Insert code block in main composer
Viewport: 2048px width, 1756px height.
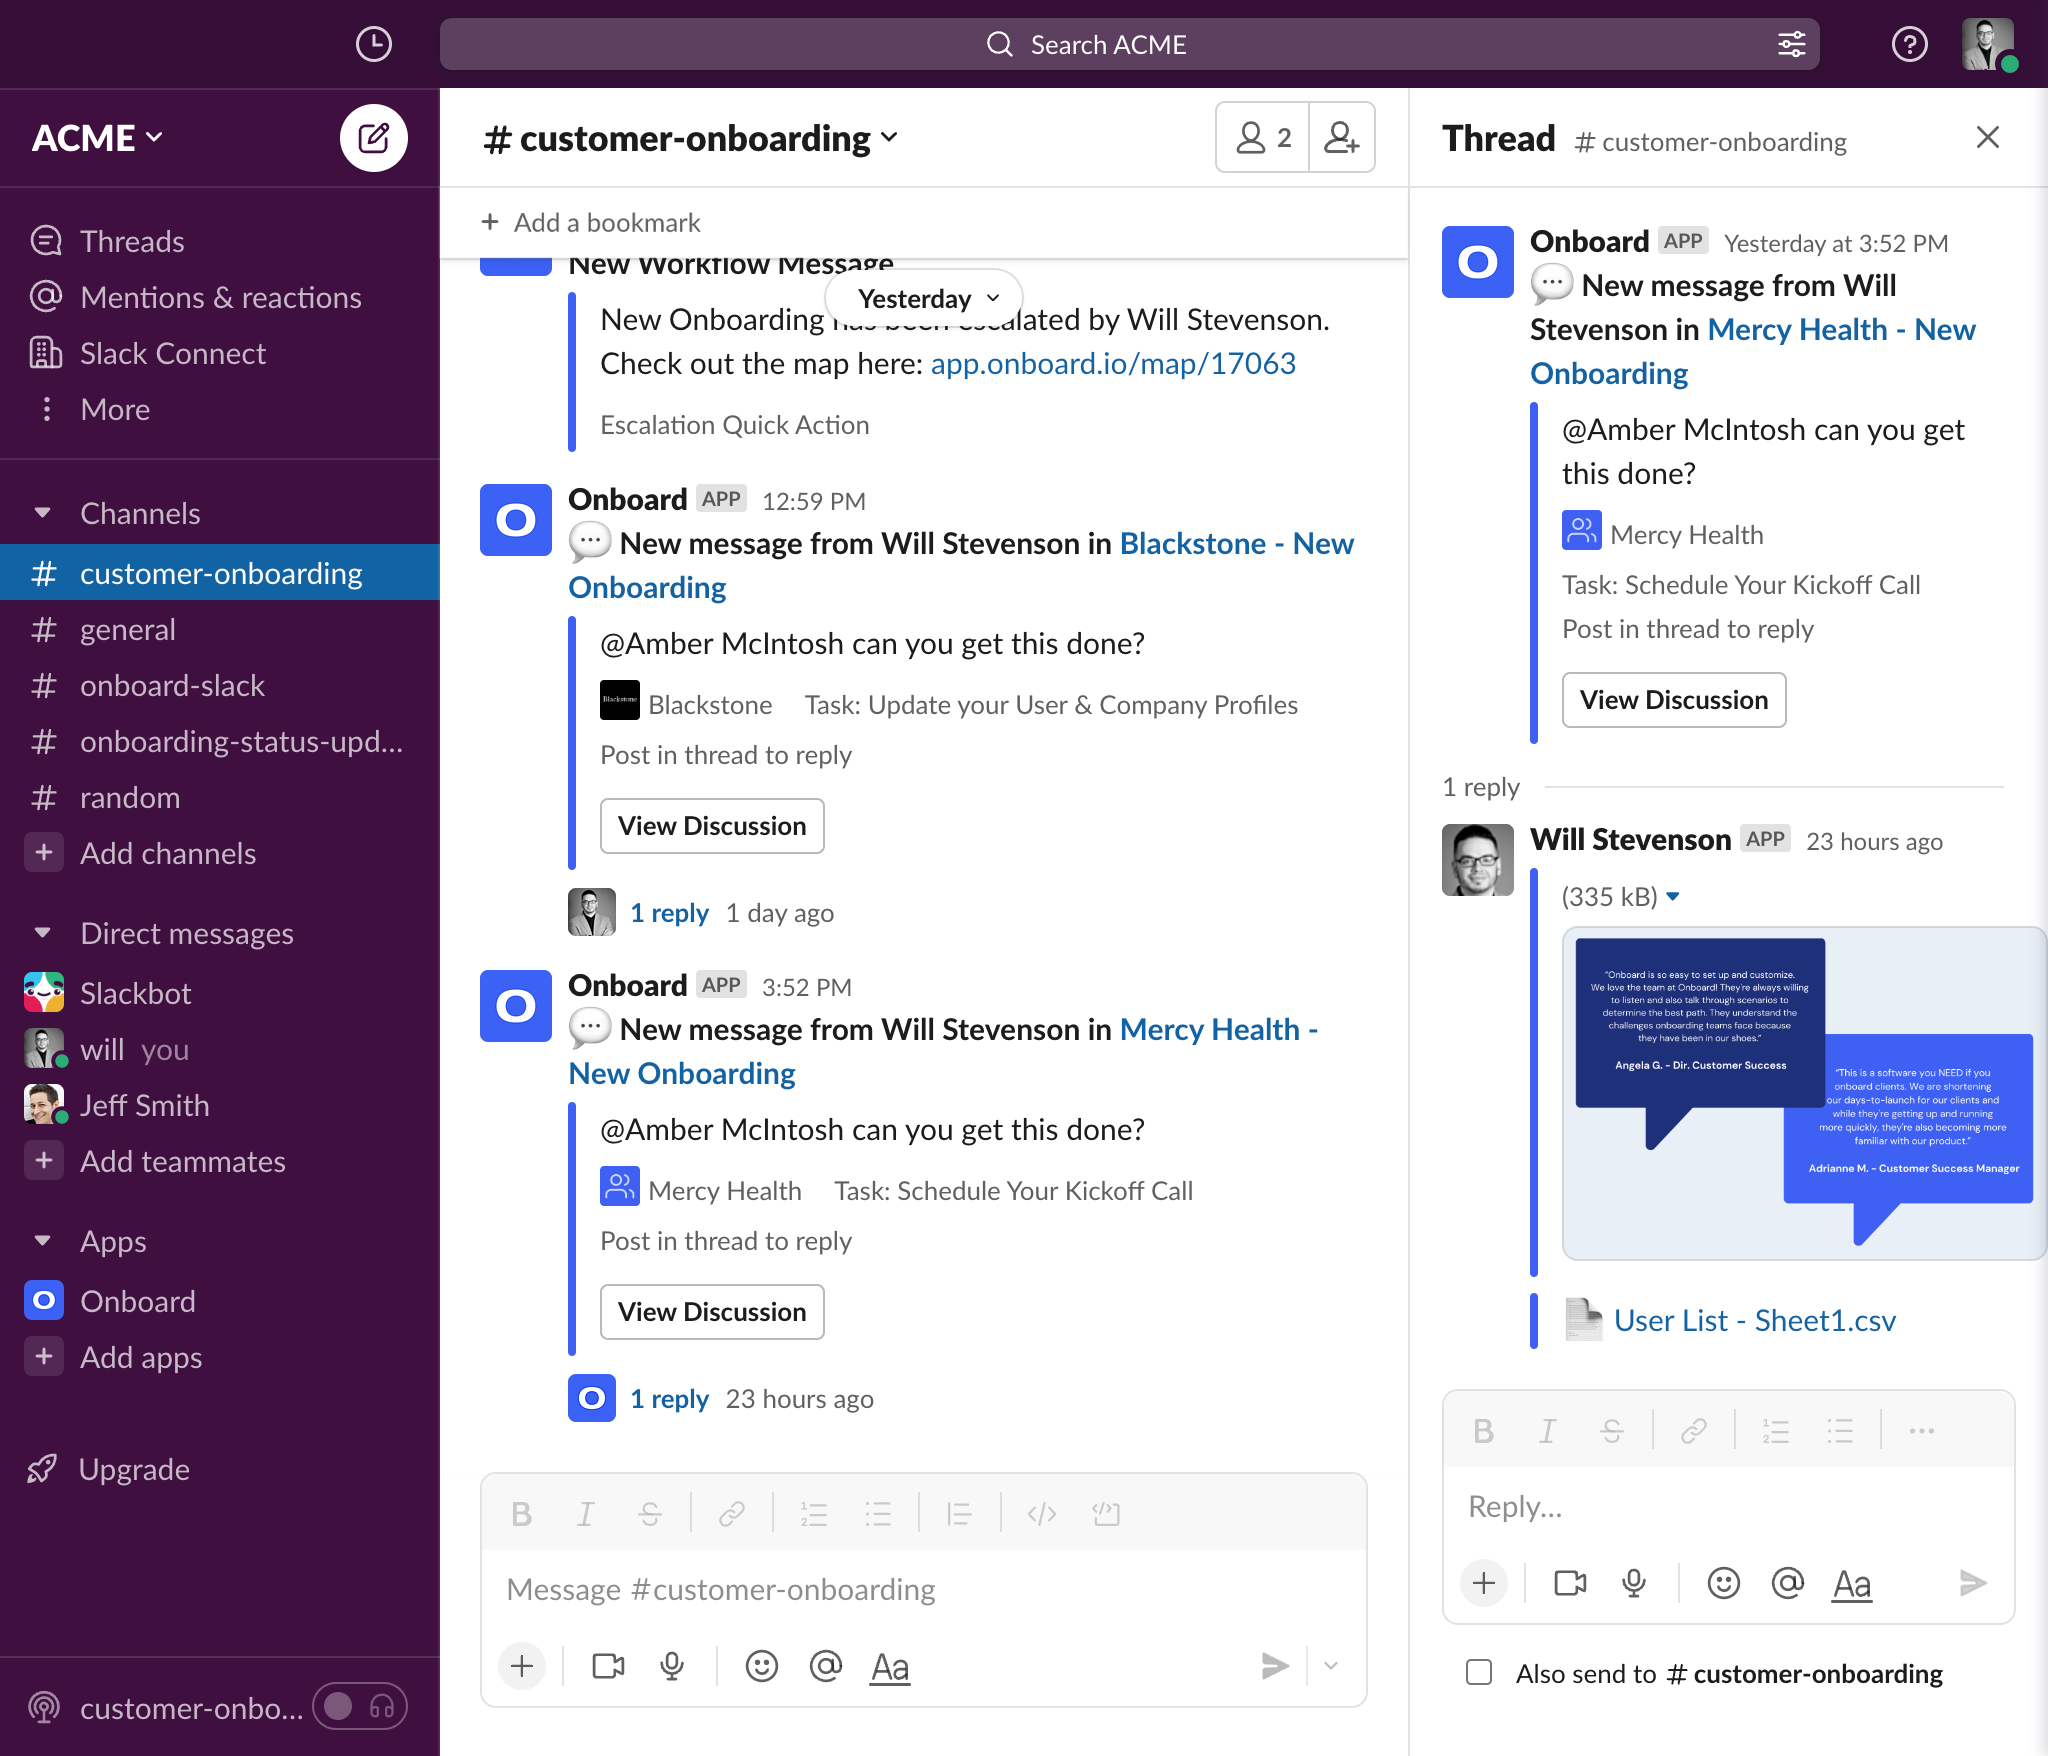(x=1106, y=1514)
